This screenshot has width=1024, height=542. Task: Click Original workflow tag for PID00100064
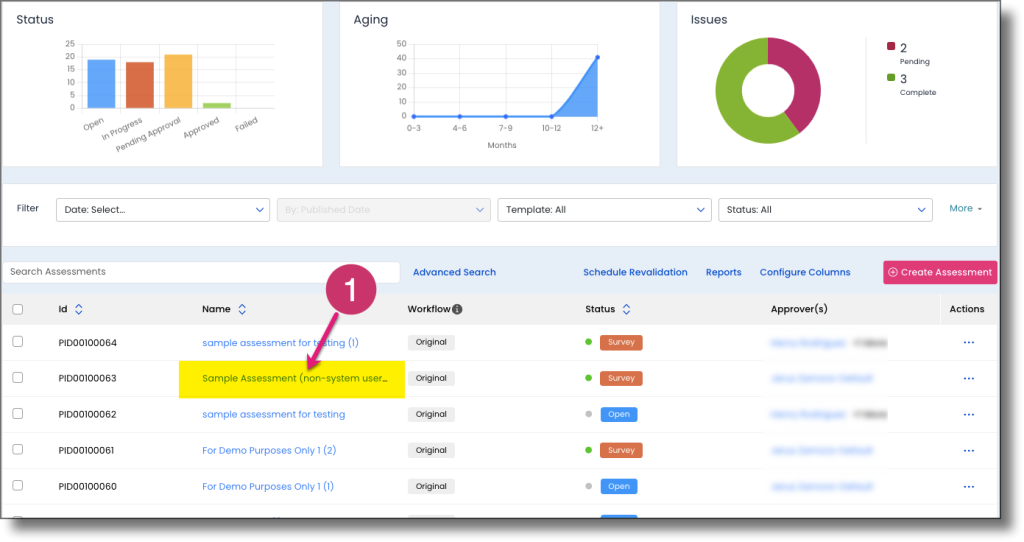point(431,342)
